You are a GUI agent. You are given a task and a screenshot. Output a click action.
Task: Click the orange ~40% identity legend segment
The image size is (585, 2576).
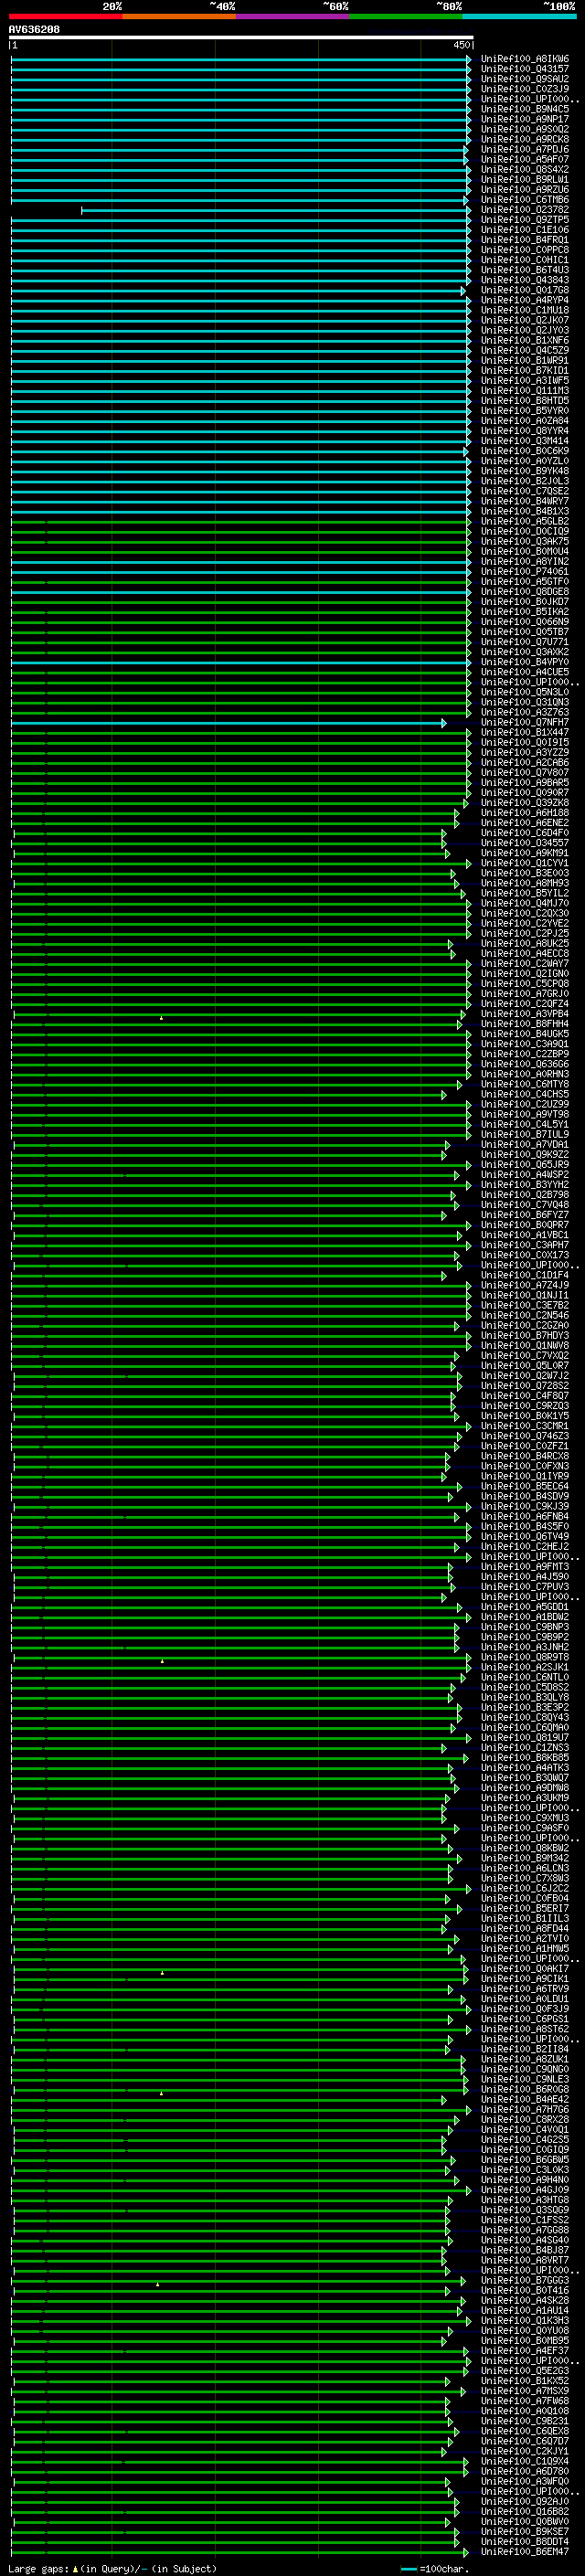point(179,16)
